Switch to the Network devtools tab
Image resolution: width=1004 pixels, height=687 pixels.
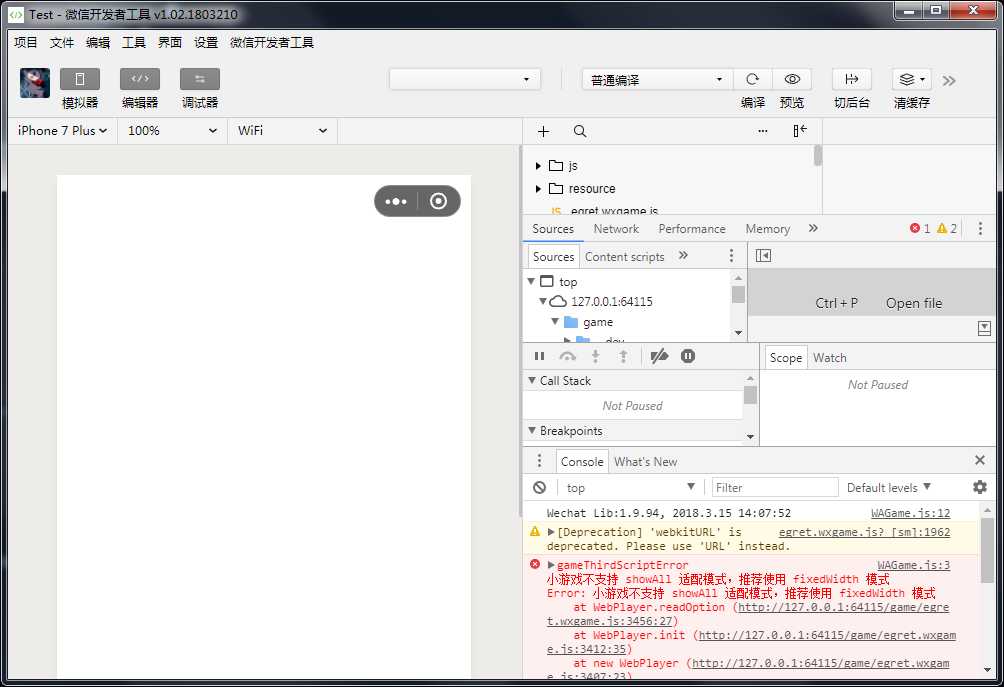click(x=616, y=229)
